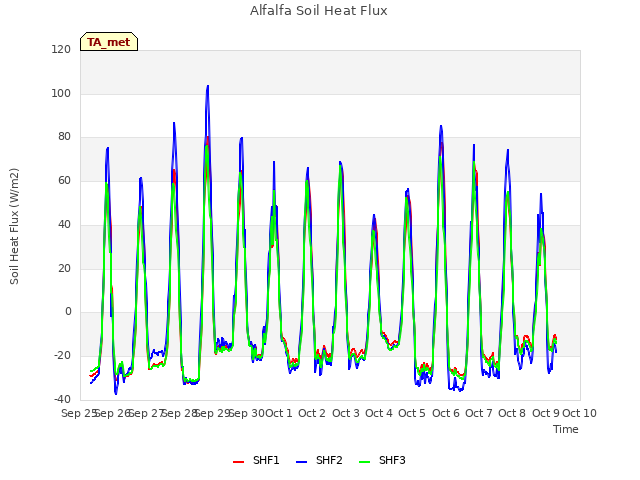
Task: Click the green SHF3 legend line swatch
Action: (x=364, y=462)
